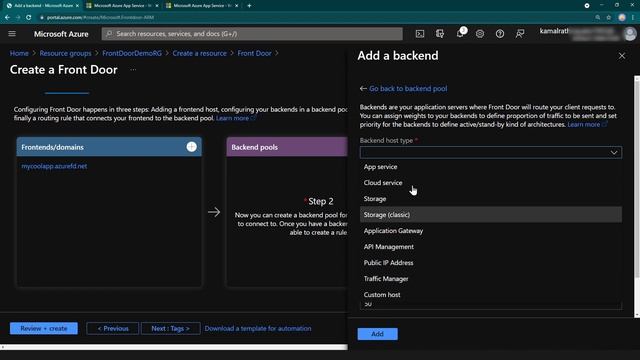Click Review + create button
The image size is (640, 360).
44,328
